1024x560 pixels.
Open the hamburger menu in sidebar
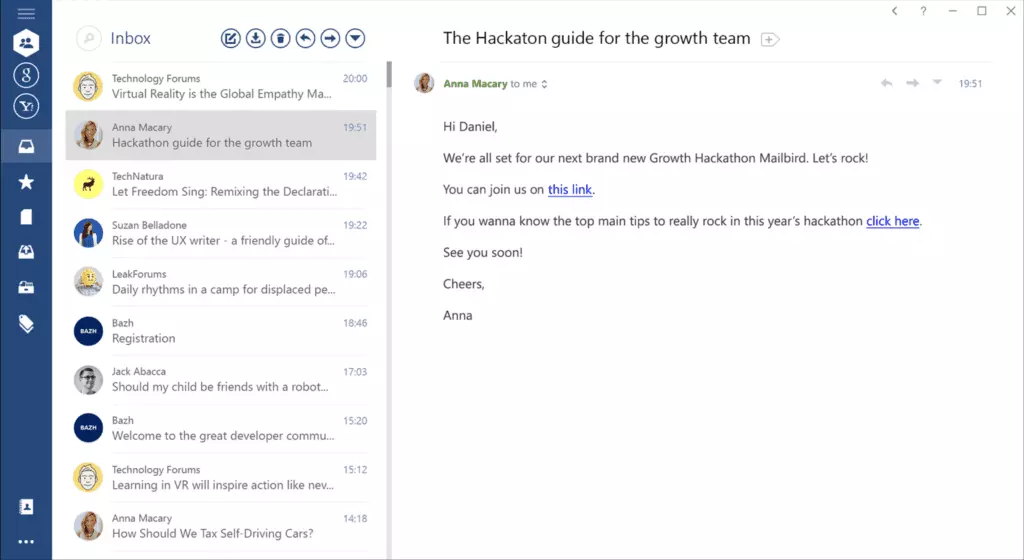click(x=26, y=13)
